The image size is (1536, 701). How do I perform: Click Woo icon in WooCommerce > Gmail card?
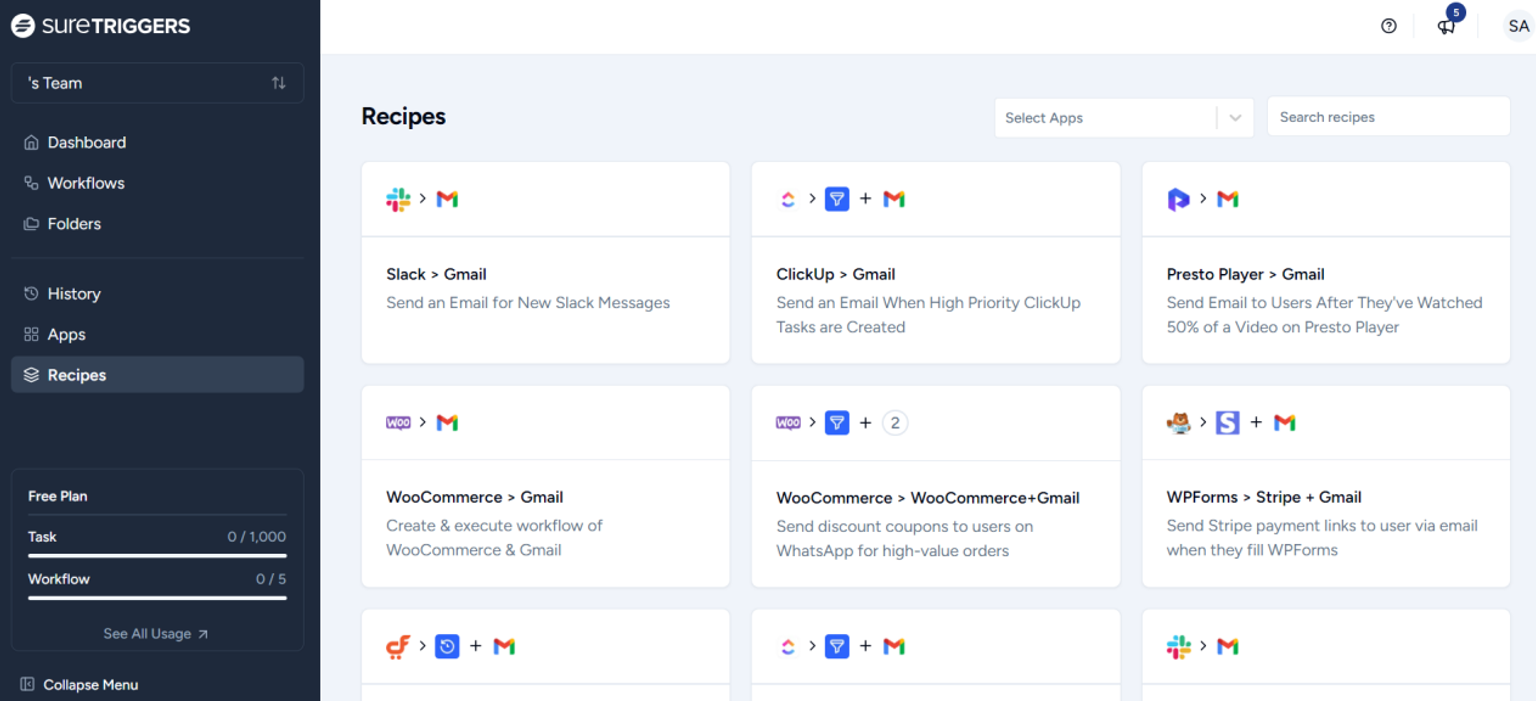(398, 423)
